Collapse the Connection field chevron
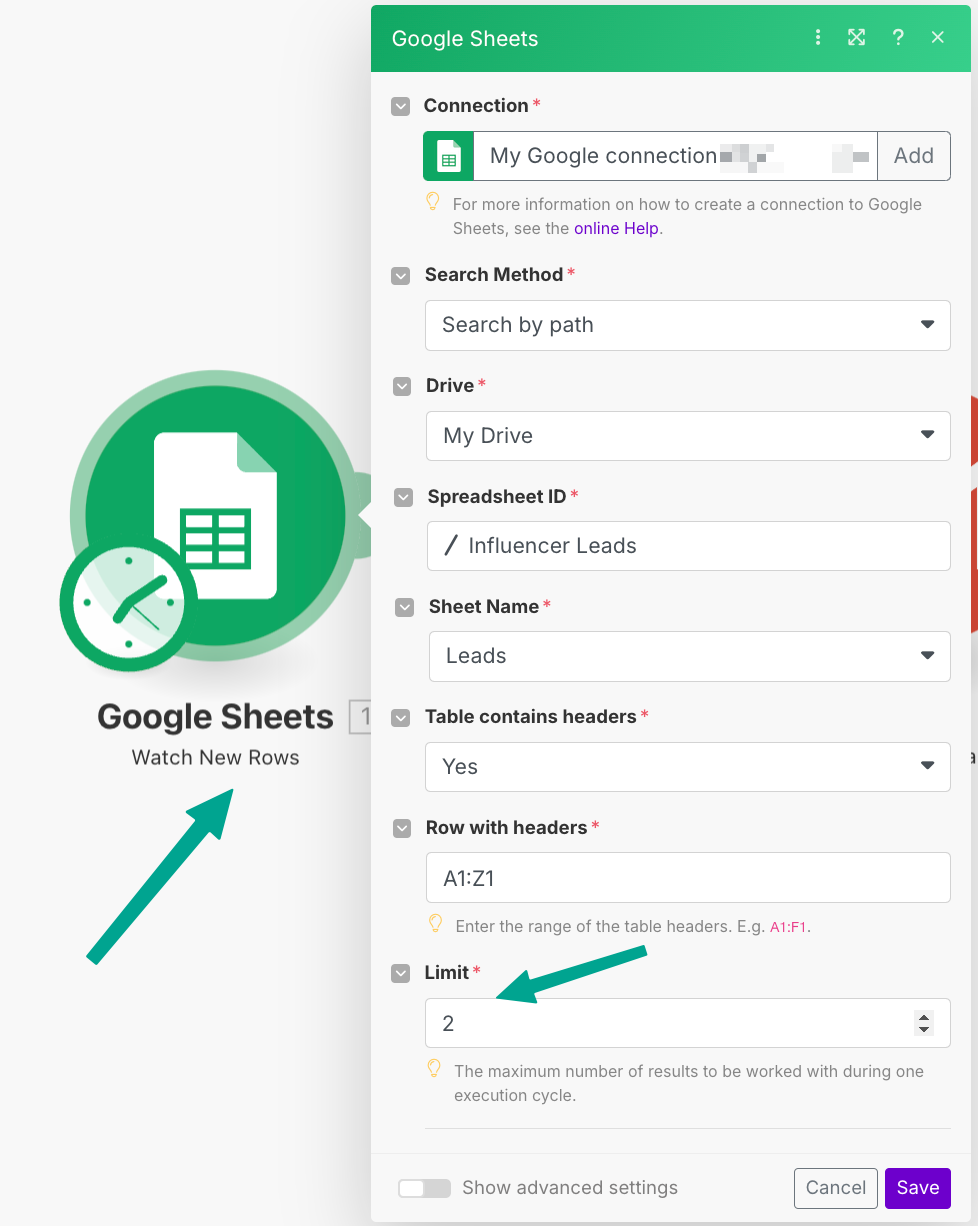Viewport: 978px width, 1226px height. 401,106
